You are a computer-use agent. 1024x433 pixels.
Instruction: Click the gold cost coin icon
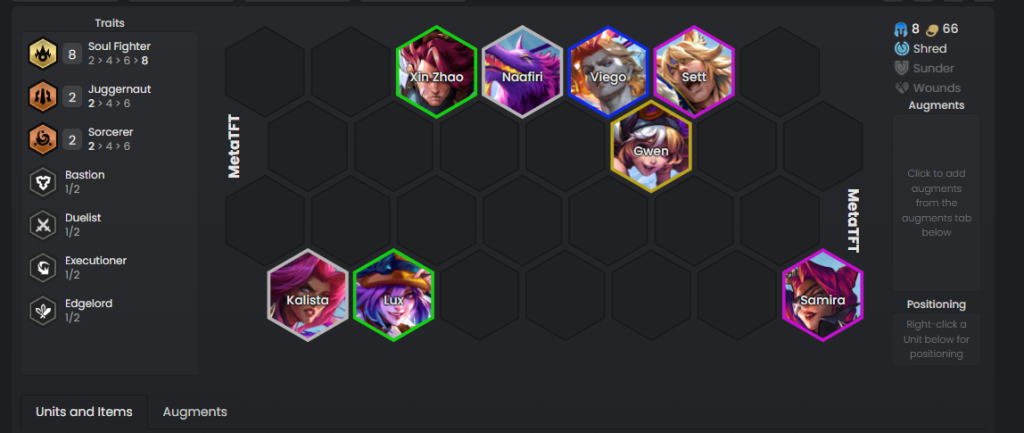tap(933, 29)
